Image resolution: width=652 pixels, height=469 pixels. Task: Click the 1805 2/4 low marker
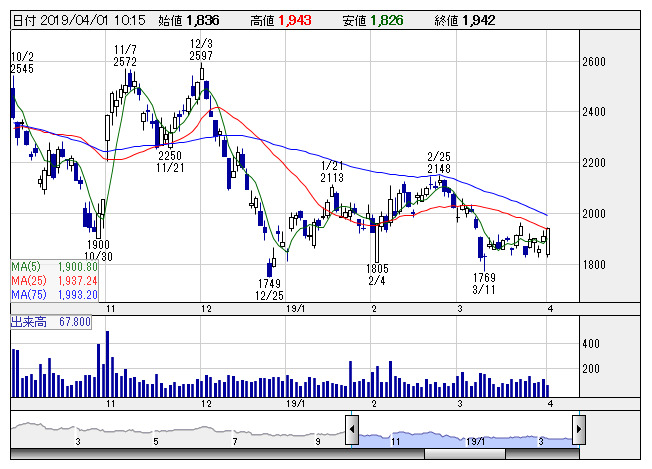tap(377, 274)
